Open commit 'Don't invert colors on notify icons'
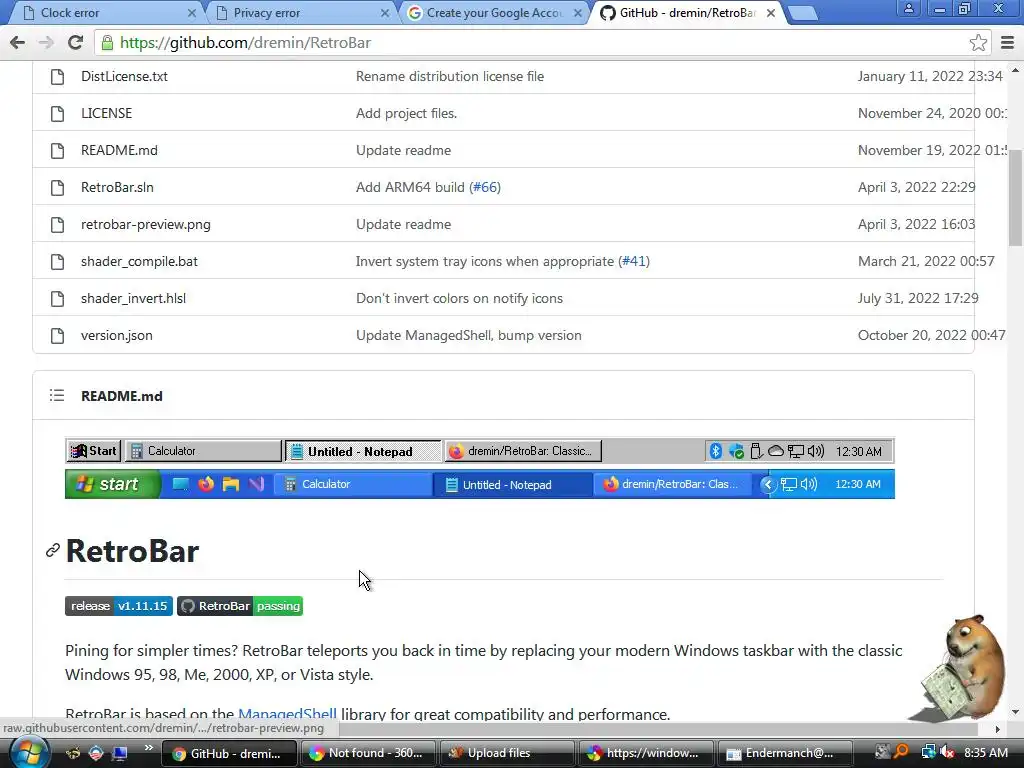This screenshot has height=768, width=1024. click(459, 298)
